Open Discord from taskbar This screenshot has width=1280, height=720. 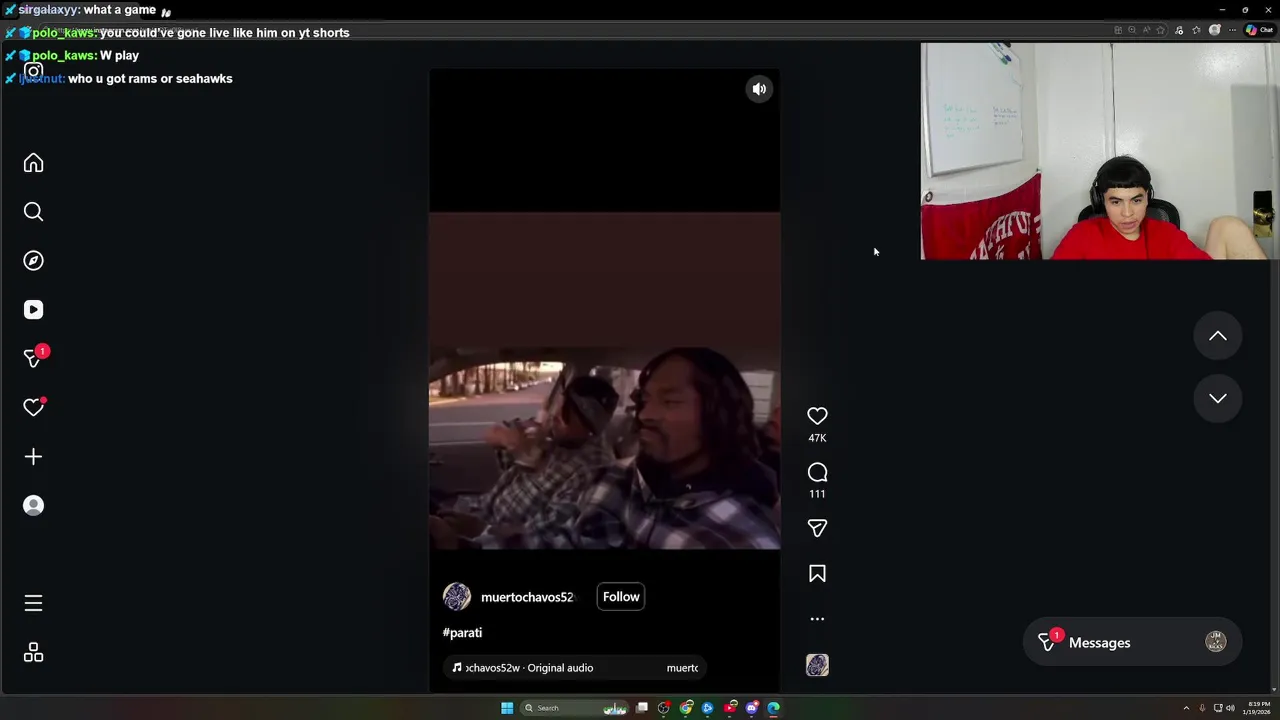pos(752,708)
